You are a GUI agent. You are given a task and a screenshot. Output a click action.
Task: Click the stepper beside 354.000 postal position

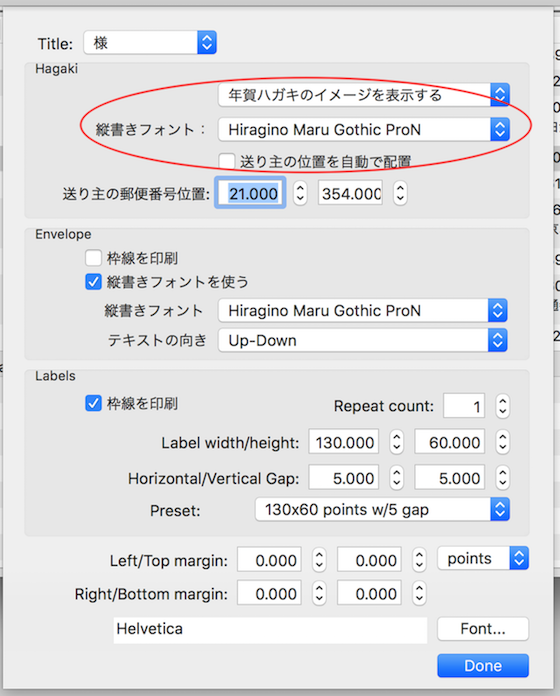tap(400, 193)
